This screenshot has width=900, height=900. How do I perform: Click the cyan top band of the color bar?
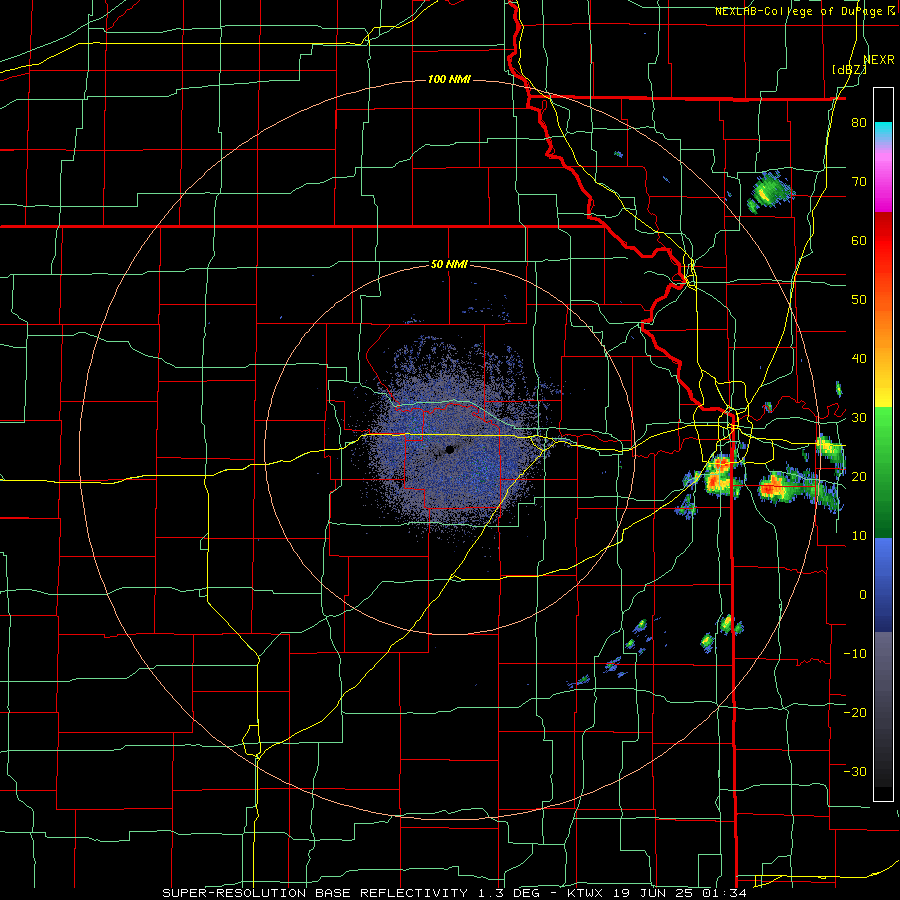[883, 131]
